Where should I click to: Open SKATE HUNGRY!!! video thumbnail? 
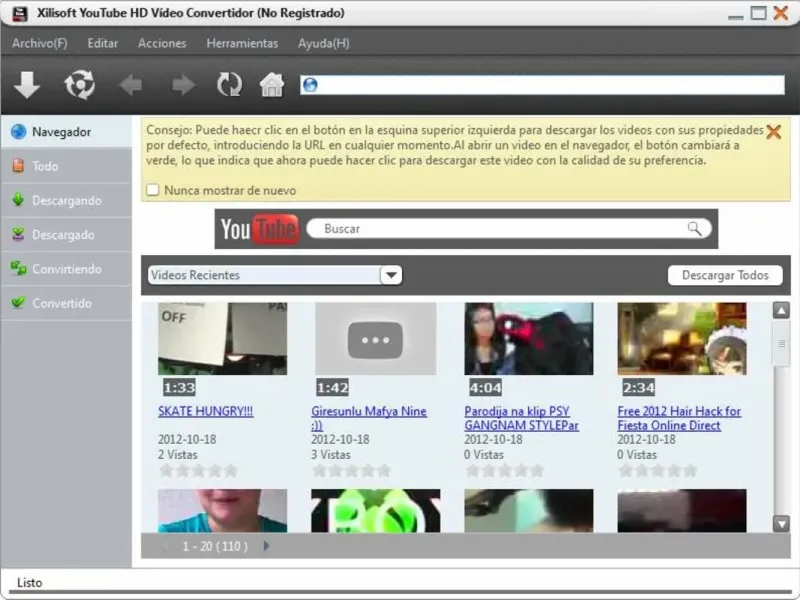222,339
